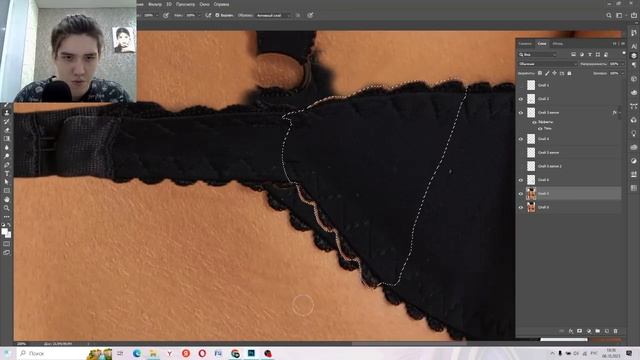The width and height of the screenshot is (640, 360).
Task: Filter layers by type layers icon
Action: [x=590, y=54]
